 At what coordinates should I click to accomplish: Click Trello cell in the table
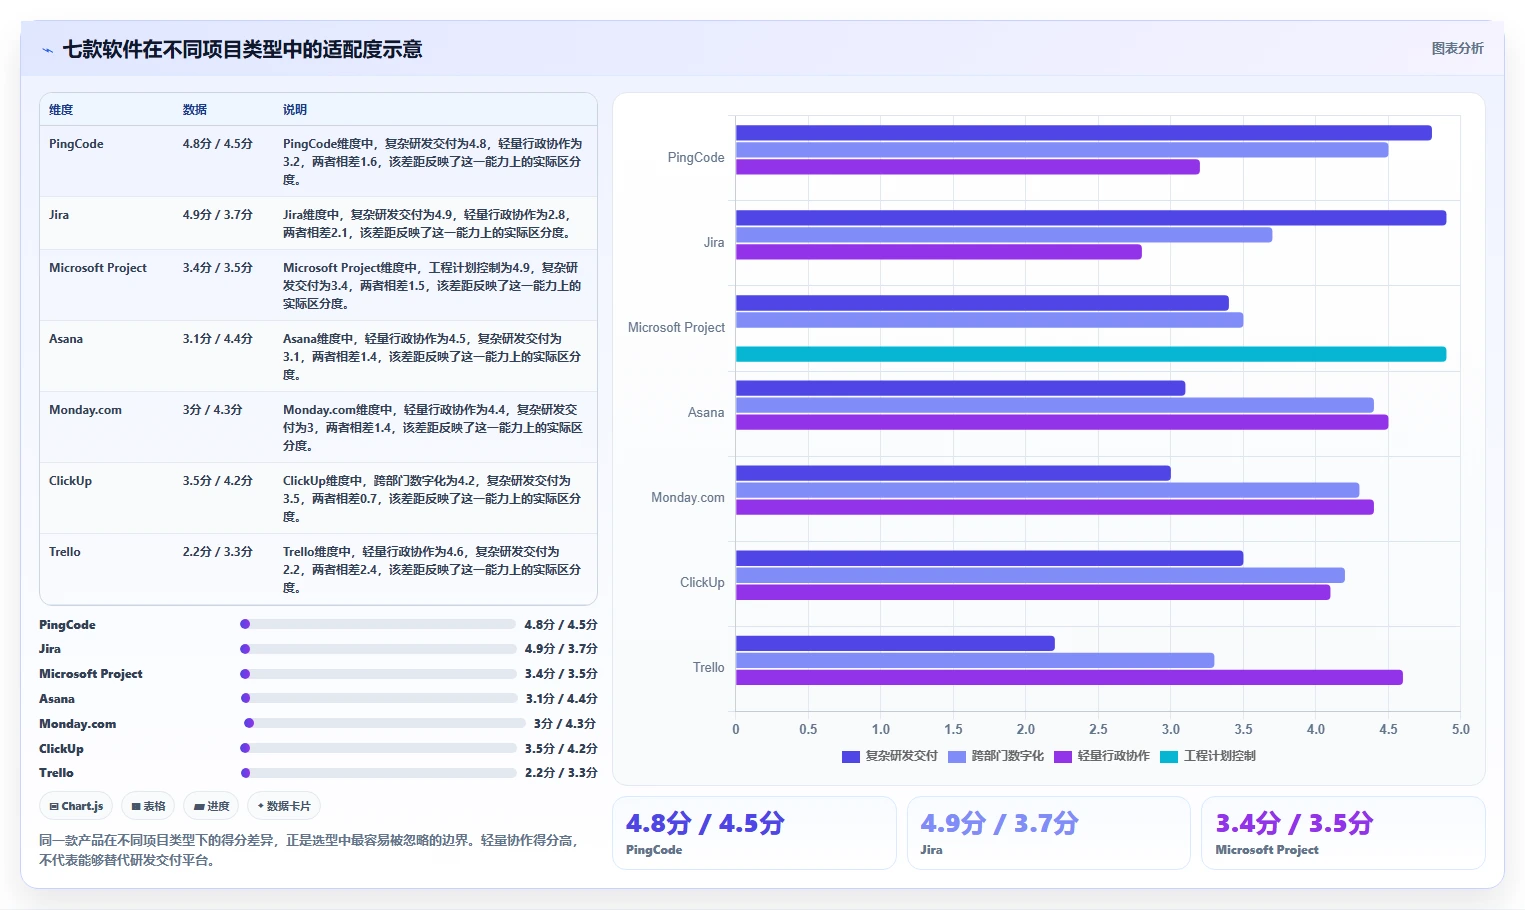point(65,552)
